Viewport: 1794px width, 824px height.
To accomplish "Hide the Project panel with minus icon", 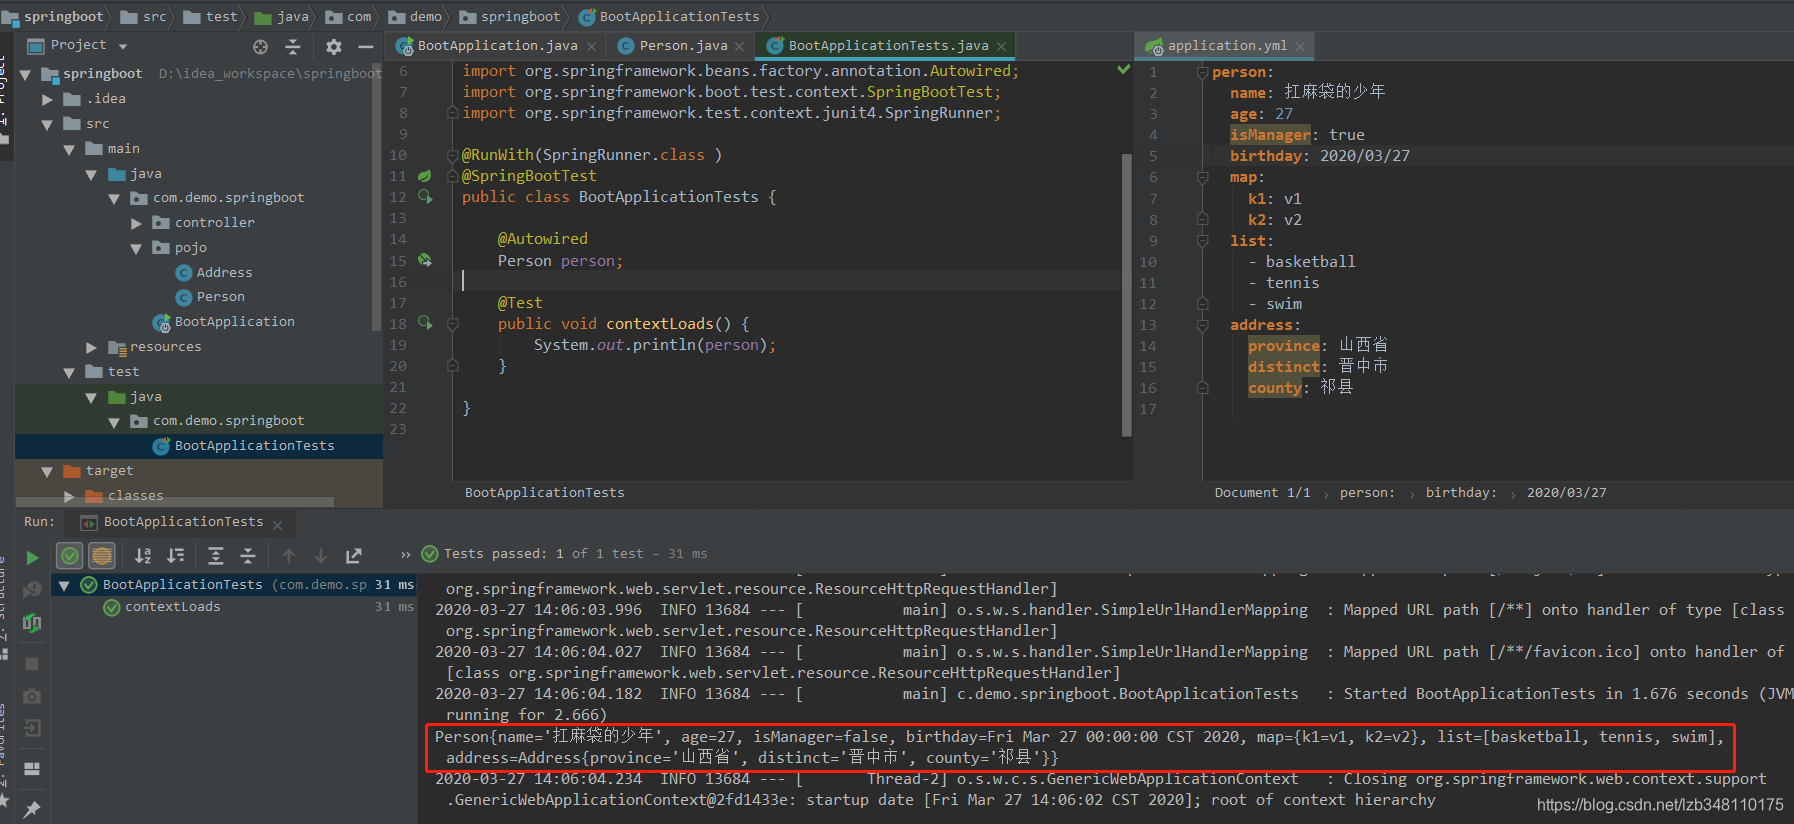I will point(366,46).
